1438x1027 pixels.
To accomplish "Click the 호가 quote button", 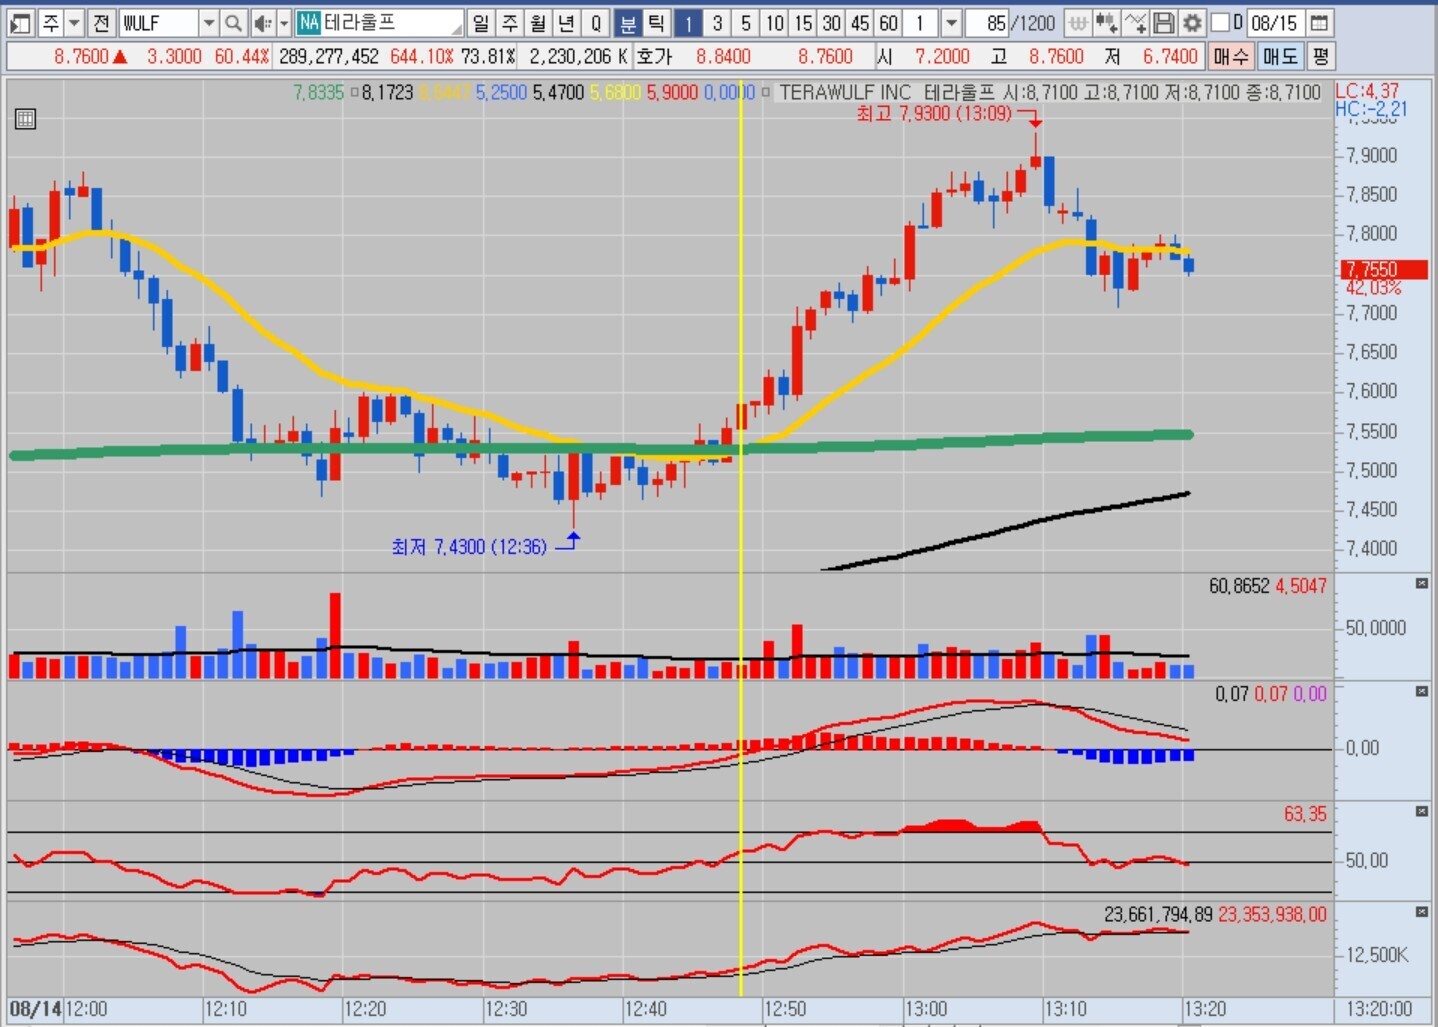I will click(654, 56).
